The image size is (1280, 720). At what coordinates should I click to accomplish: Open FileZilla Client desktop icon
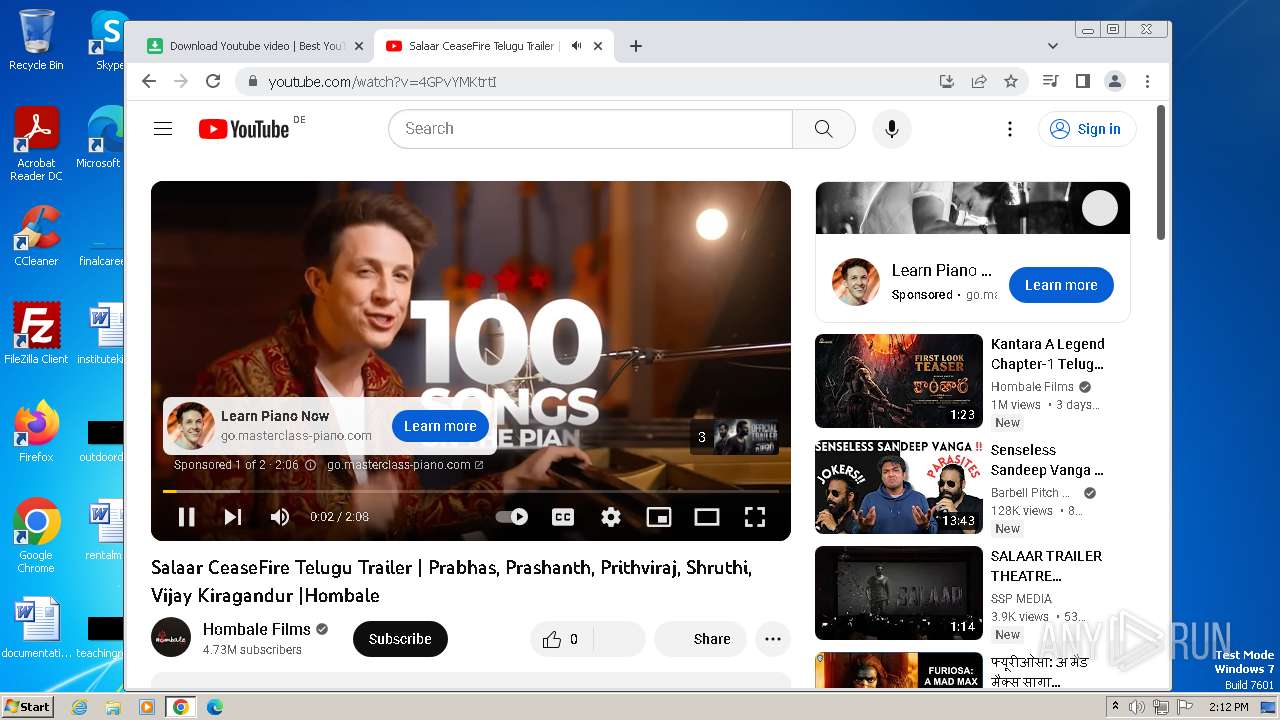click(36, 333)
